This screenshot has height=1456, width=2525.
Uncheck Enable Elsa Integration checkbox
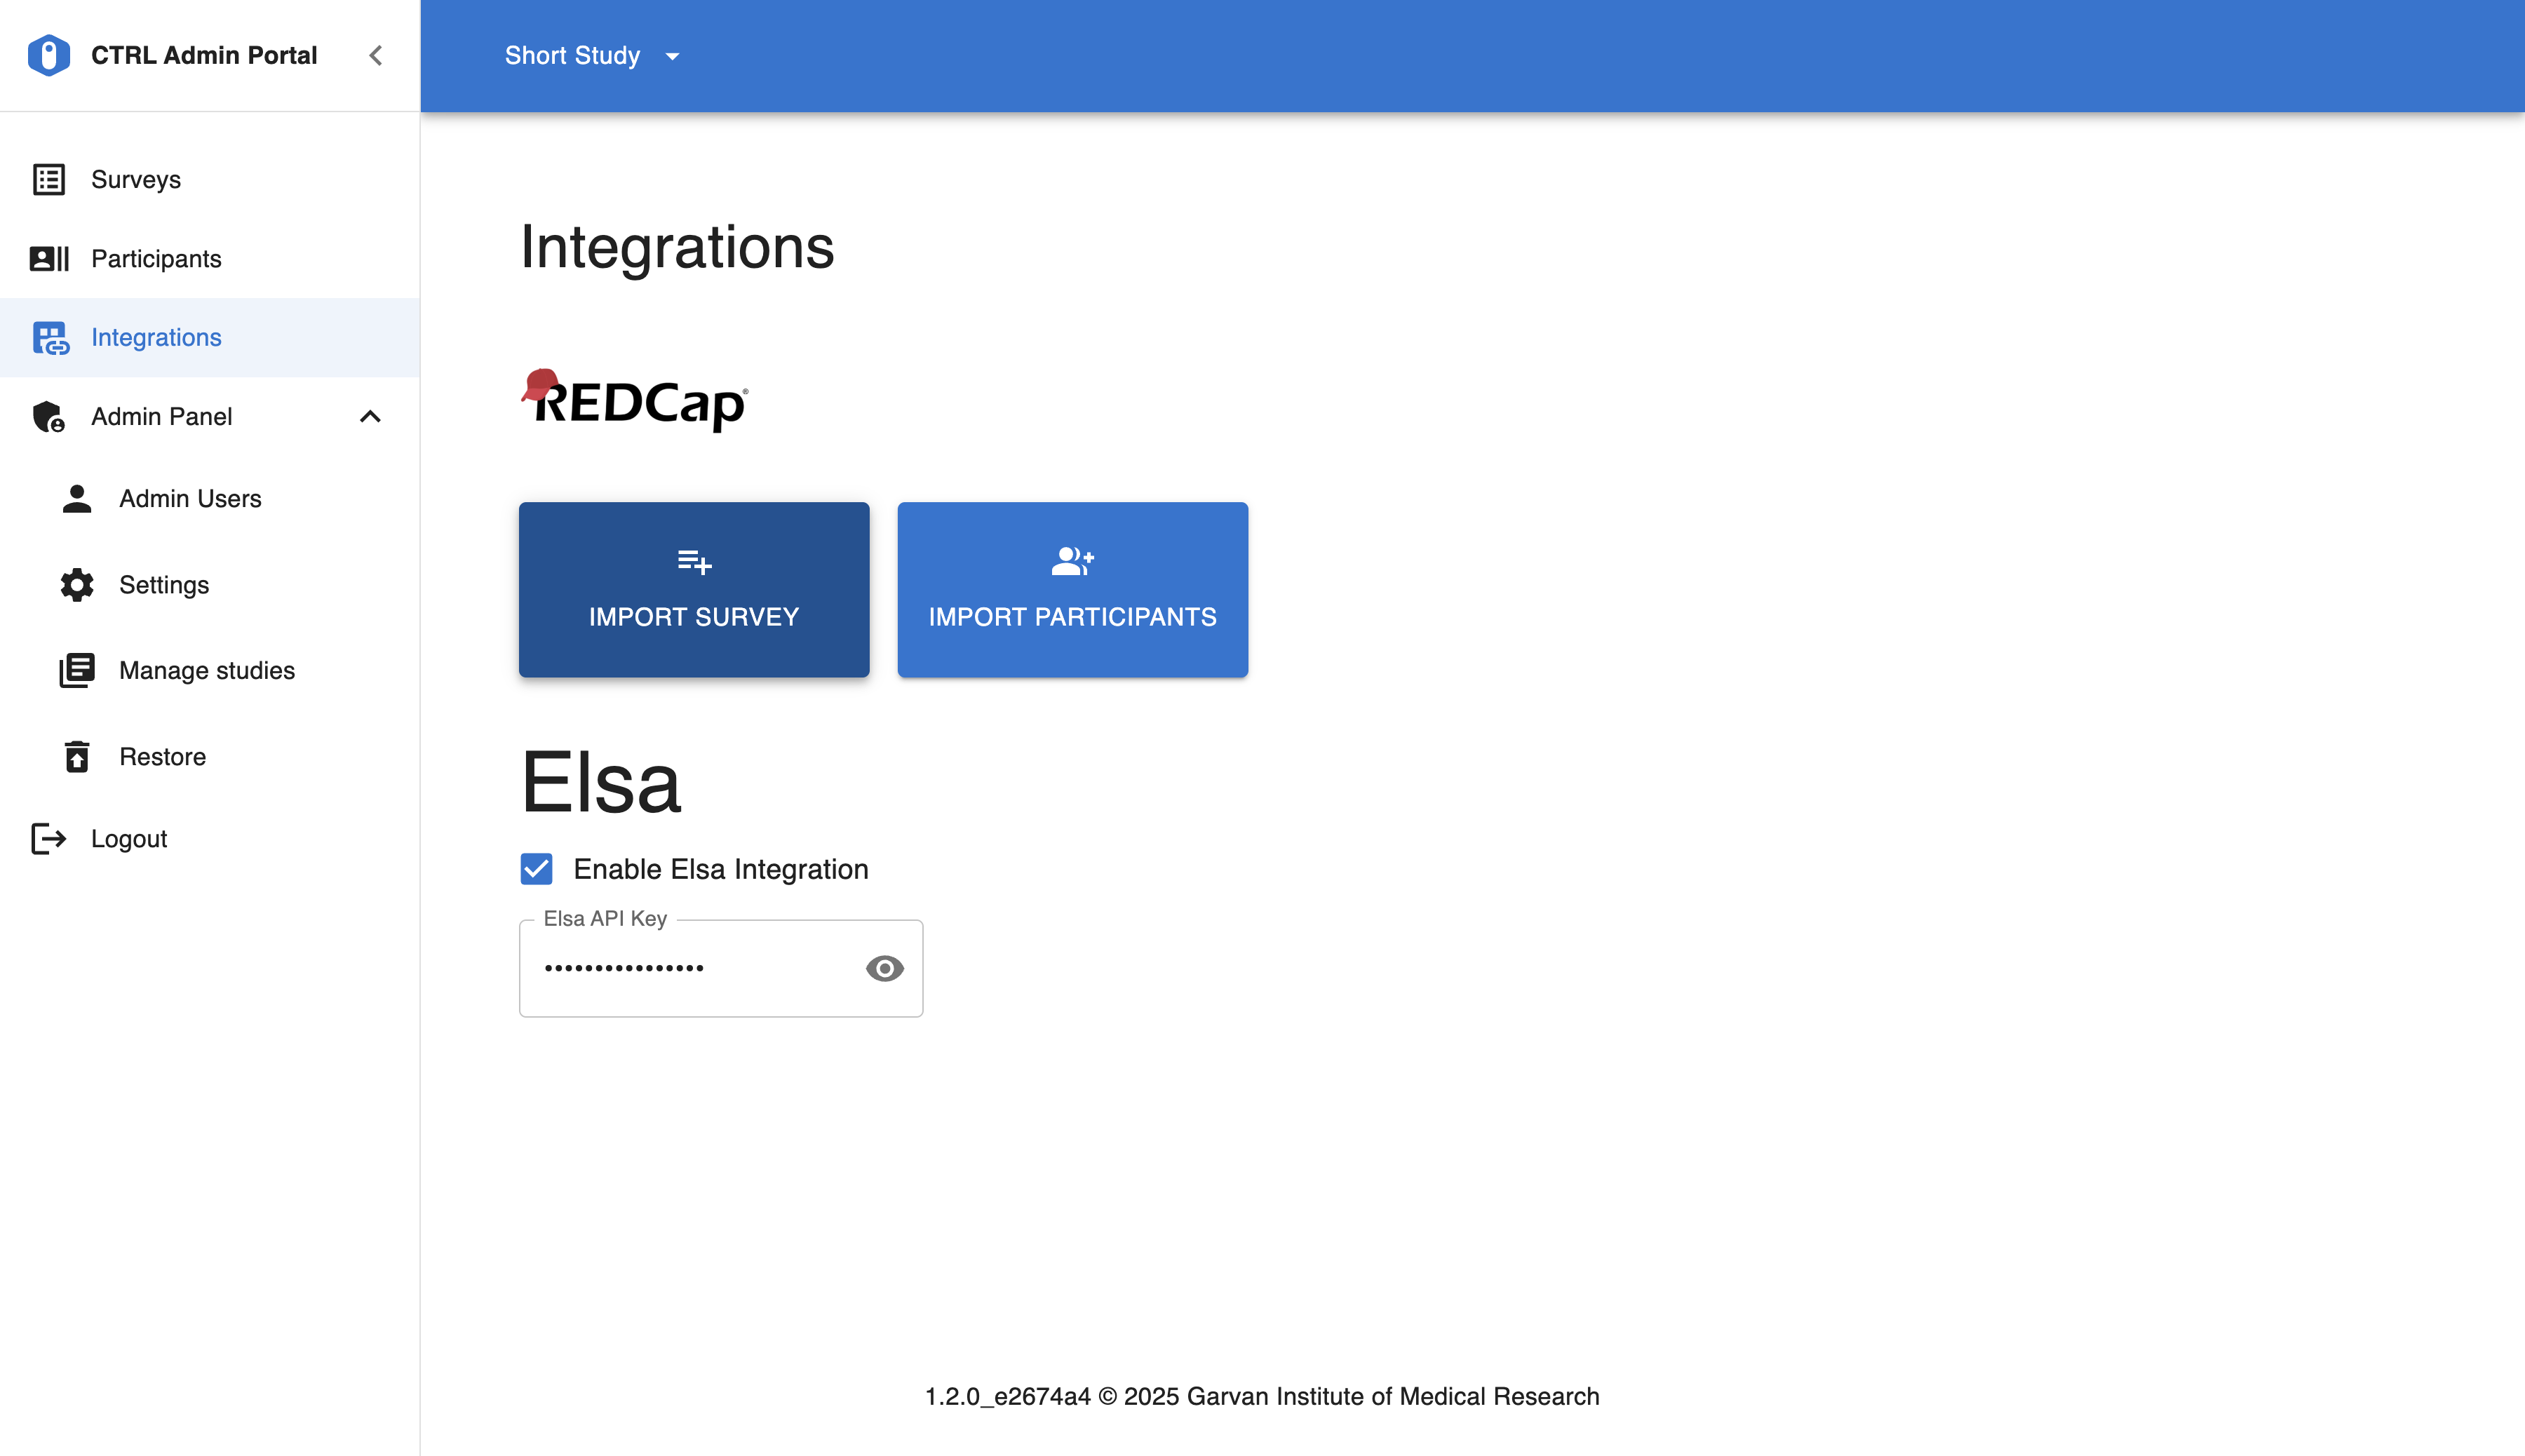click(x=536, y=869)
